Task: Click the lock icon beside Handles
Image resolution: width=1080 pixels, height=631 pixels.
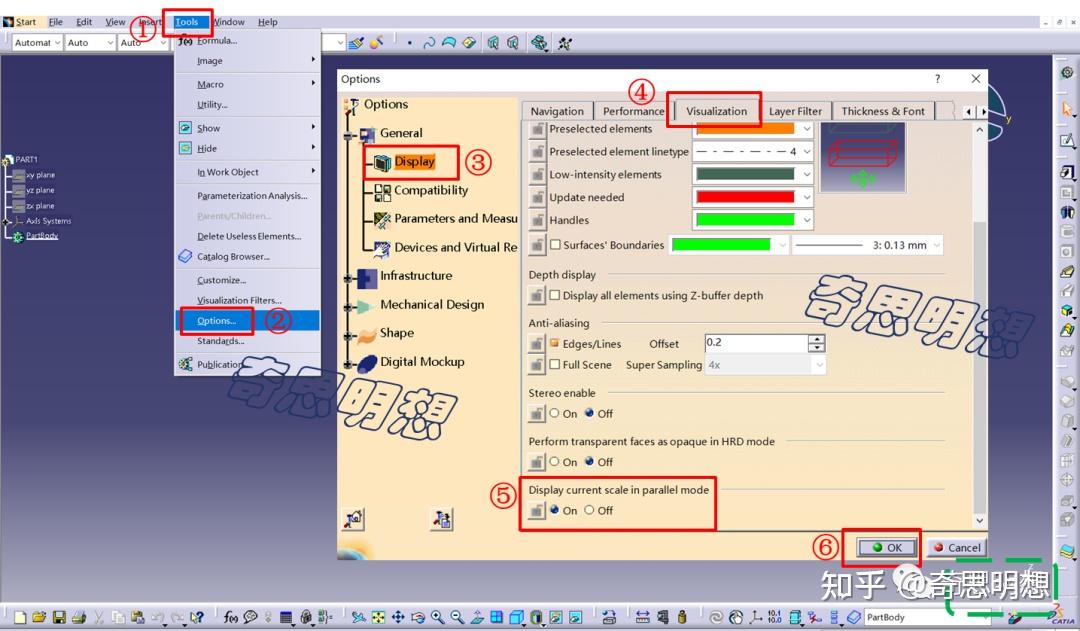Action: [537, 220]
